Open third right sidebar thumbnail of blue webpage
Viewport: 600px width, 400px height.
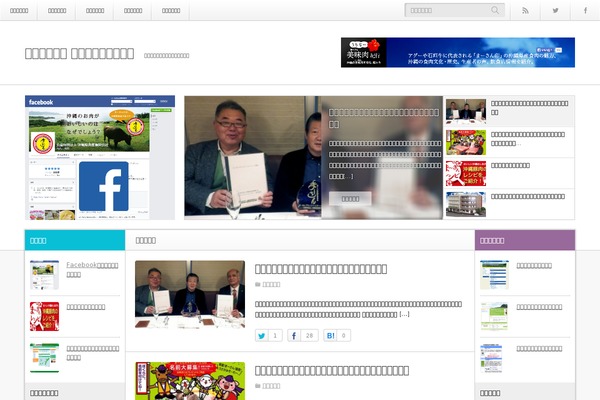click(492, 358)
